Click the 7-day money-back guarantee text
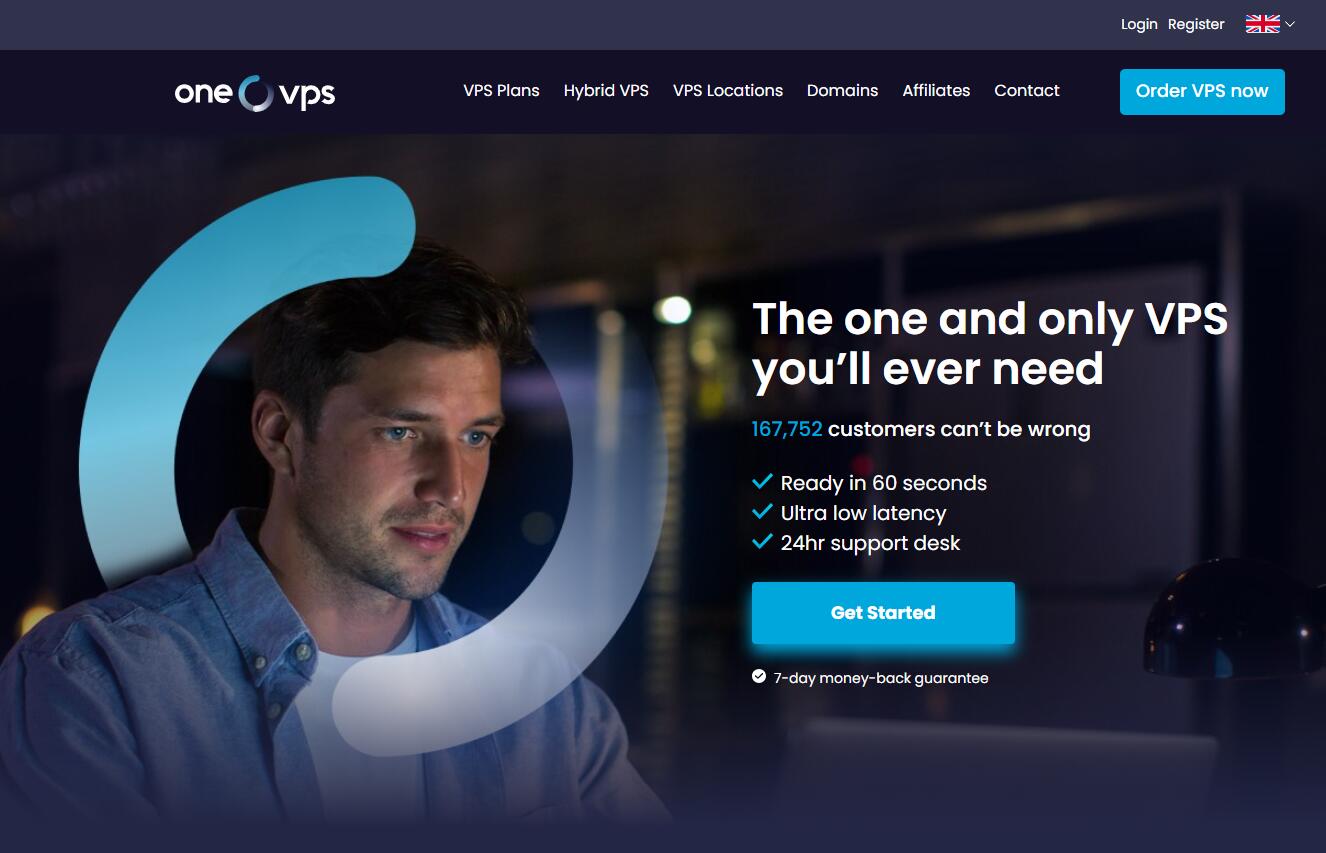Image resolution: width=1326 pixels, height=853 pixels. [x=881, y=678]
